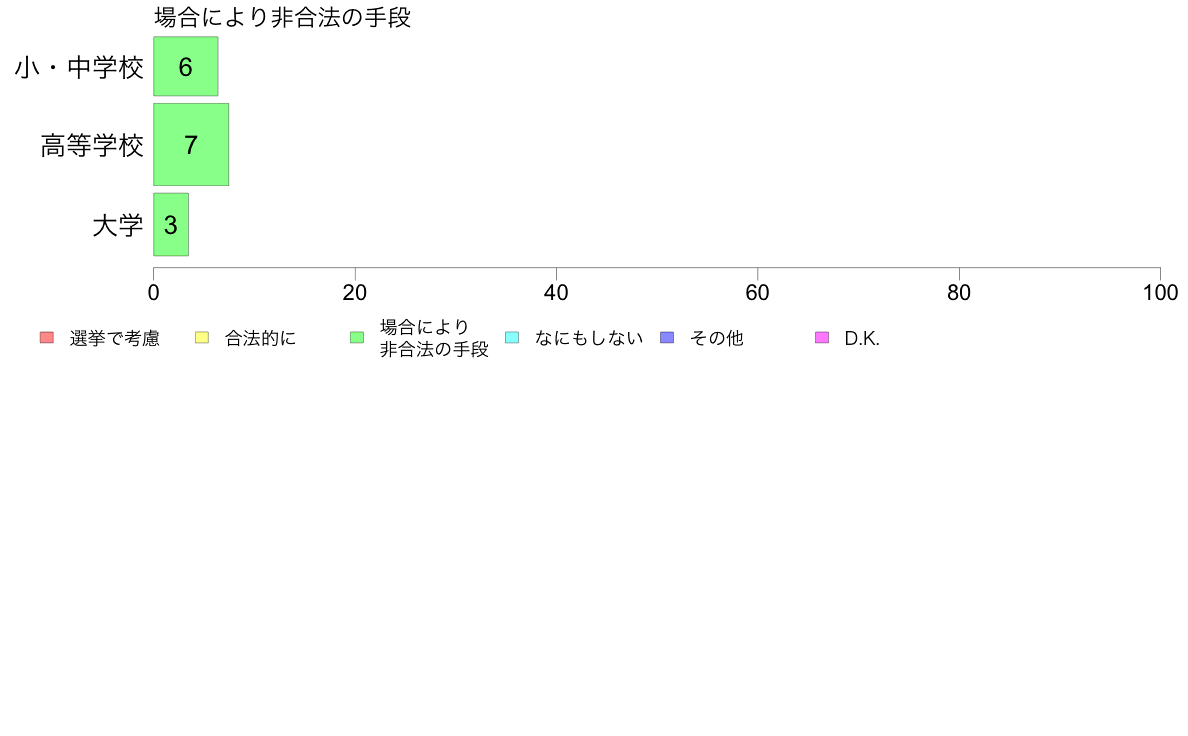
Task: Click the 小・中学校 category label
Action: tap(79, 67)
